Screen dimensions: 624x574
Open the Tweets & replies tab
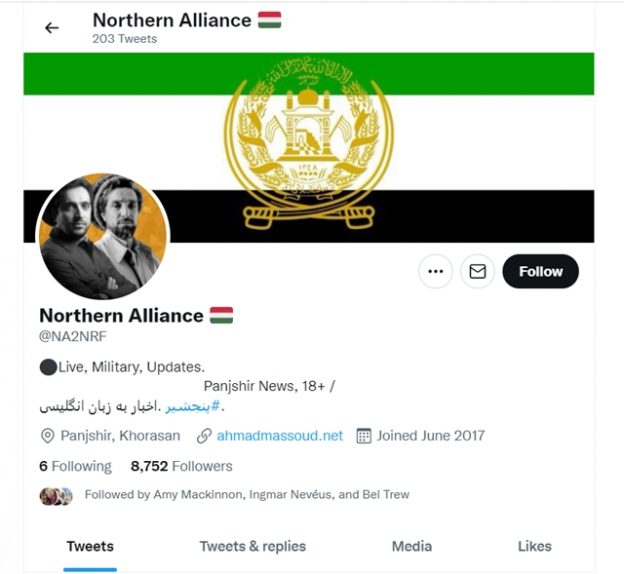click(252, 546)
